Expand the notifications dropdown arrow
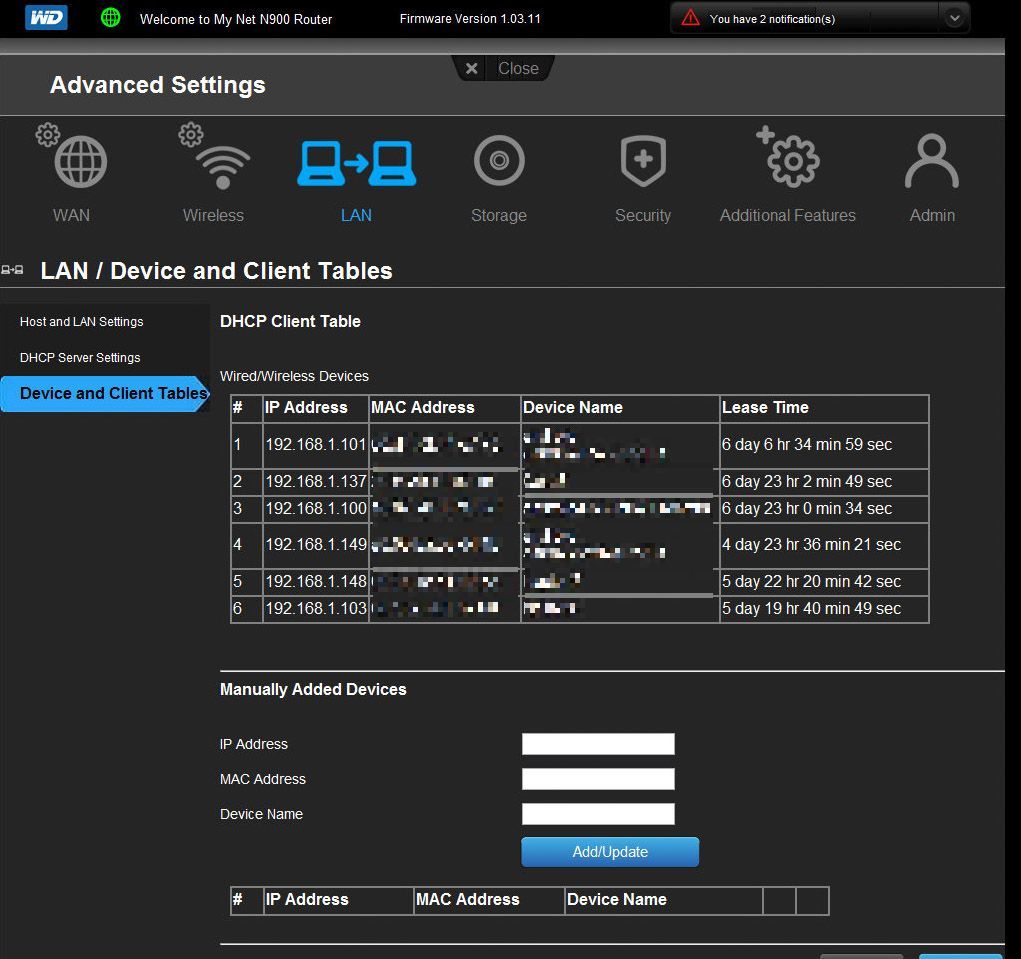Screen dimensions: 1021x959 (x=954, y=18)
